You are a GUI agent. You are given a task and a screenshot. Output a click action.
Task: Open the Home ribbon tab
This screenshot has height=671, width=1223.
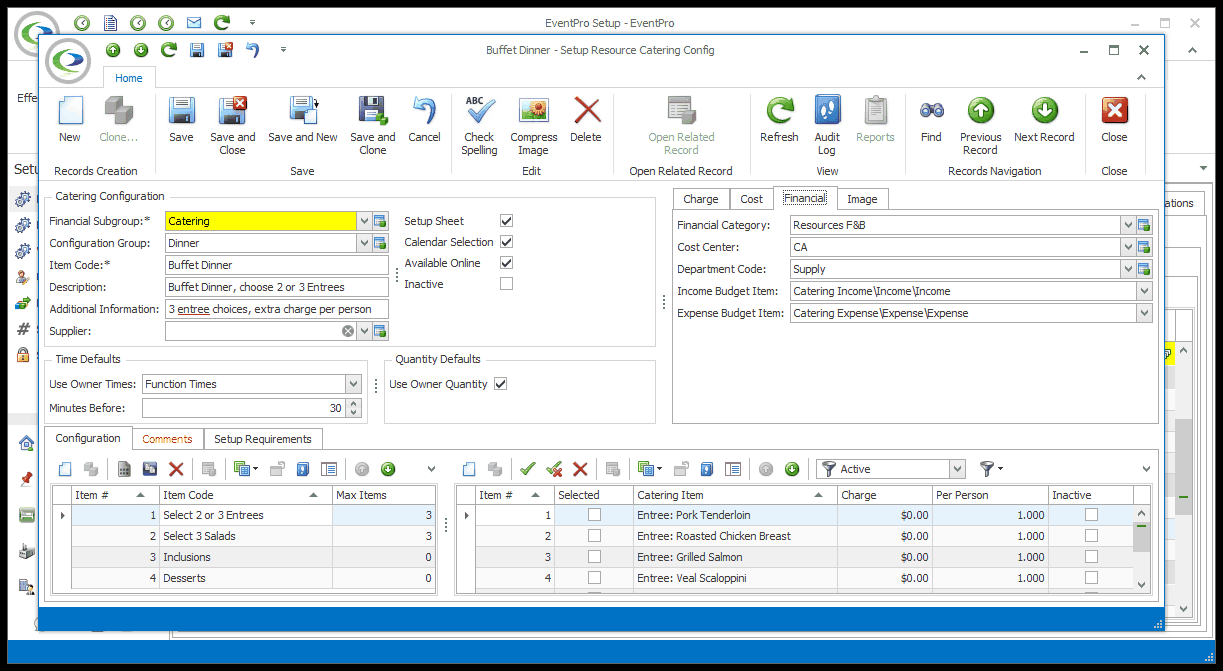coord(129,78)
